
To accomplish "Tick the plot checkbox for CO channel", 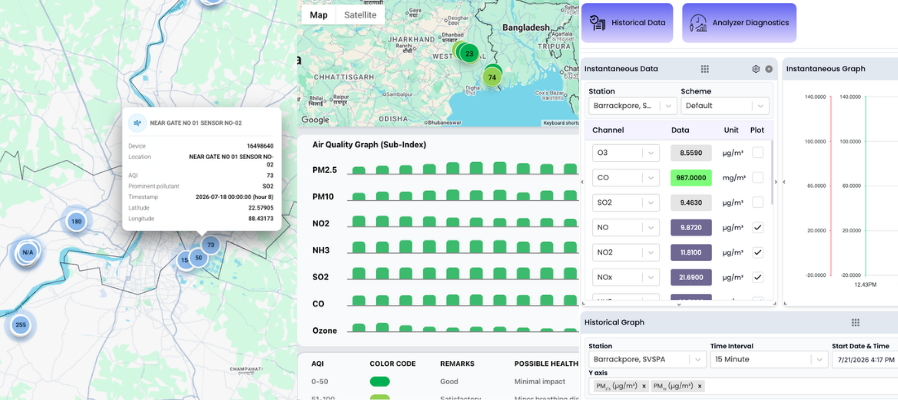I will [758, 178].
